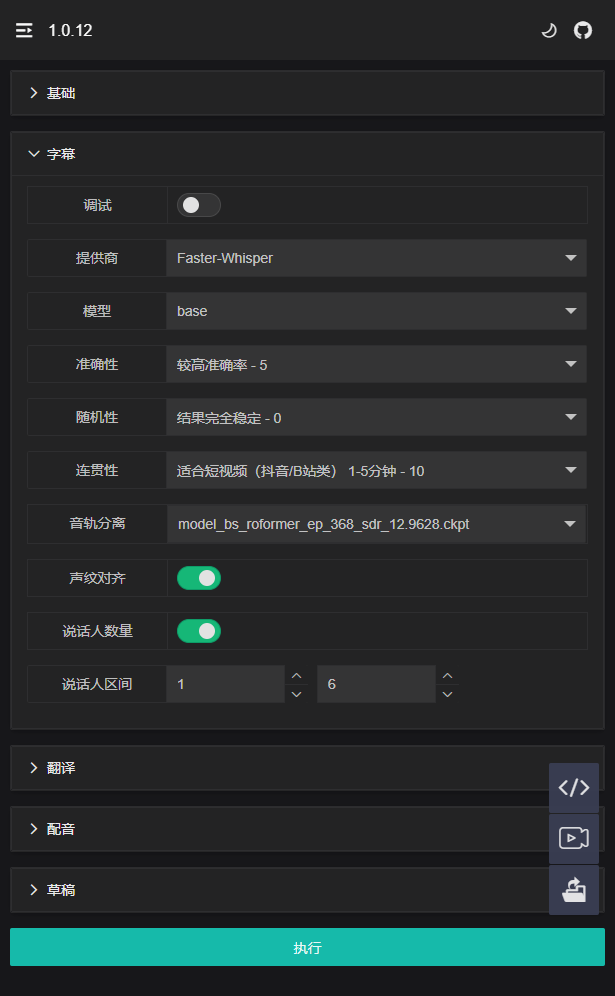Open the 音轨分离 model dropdown
Viewport: 615px width, 996px height.
(376, 523)
